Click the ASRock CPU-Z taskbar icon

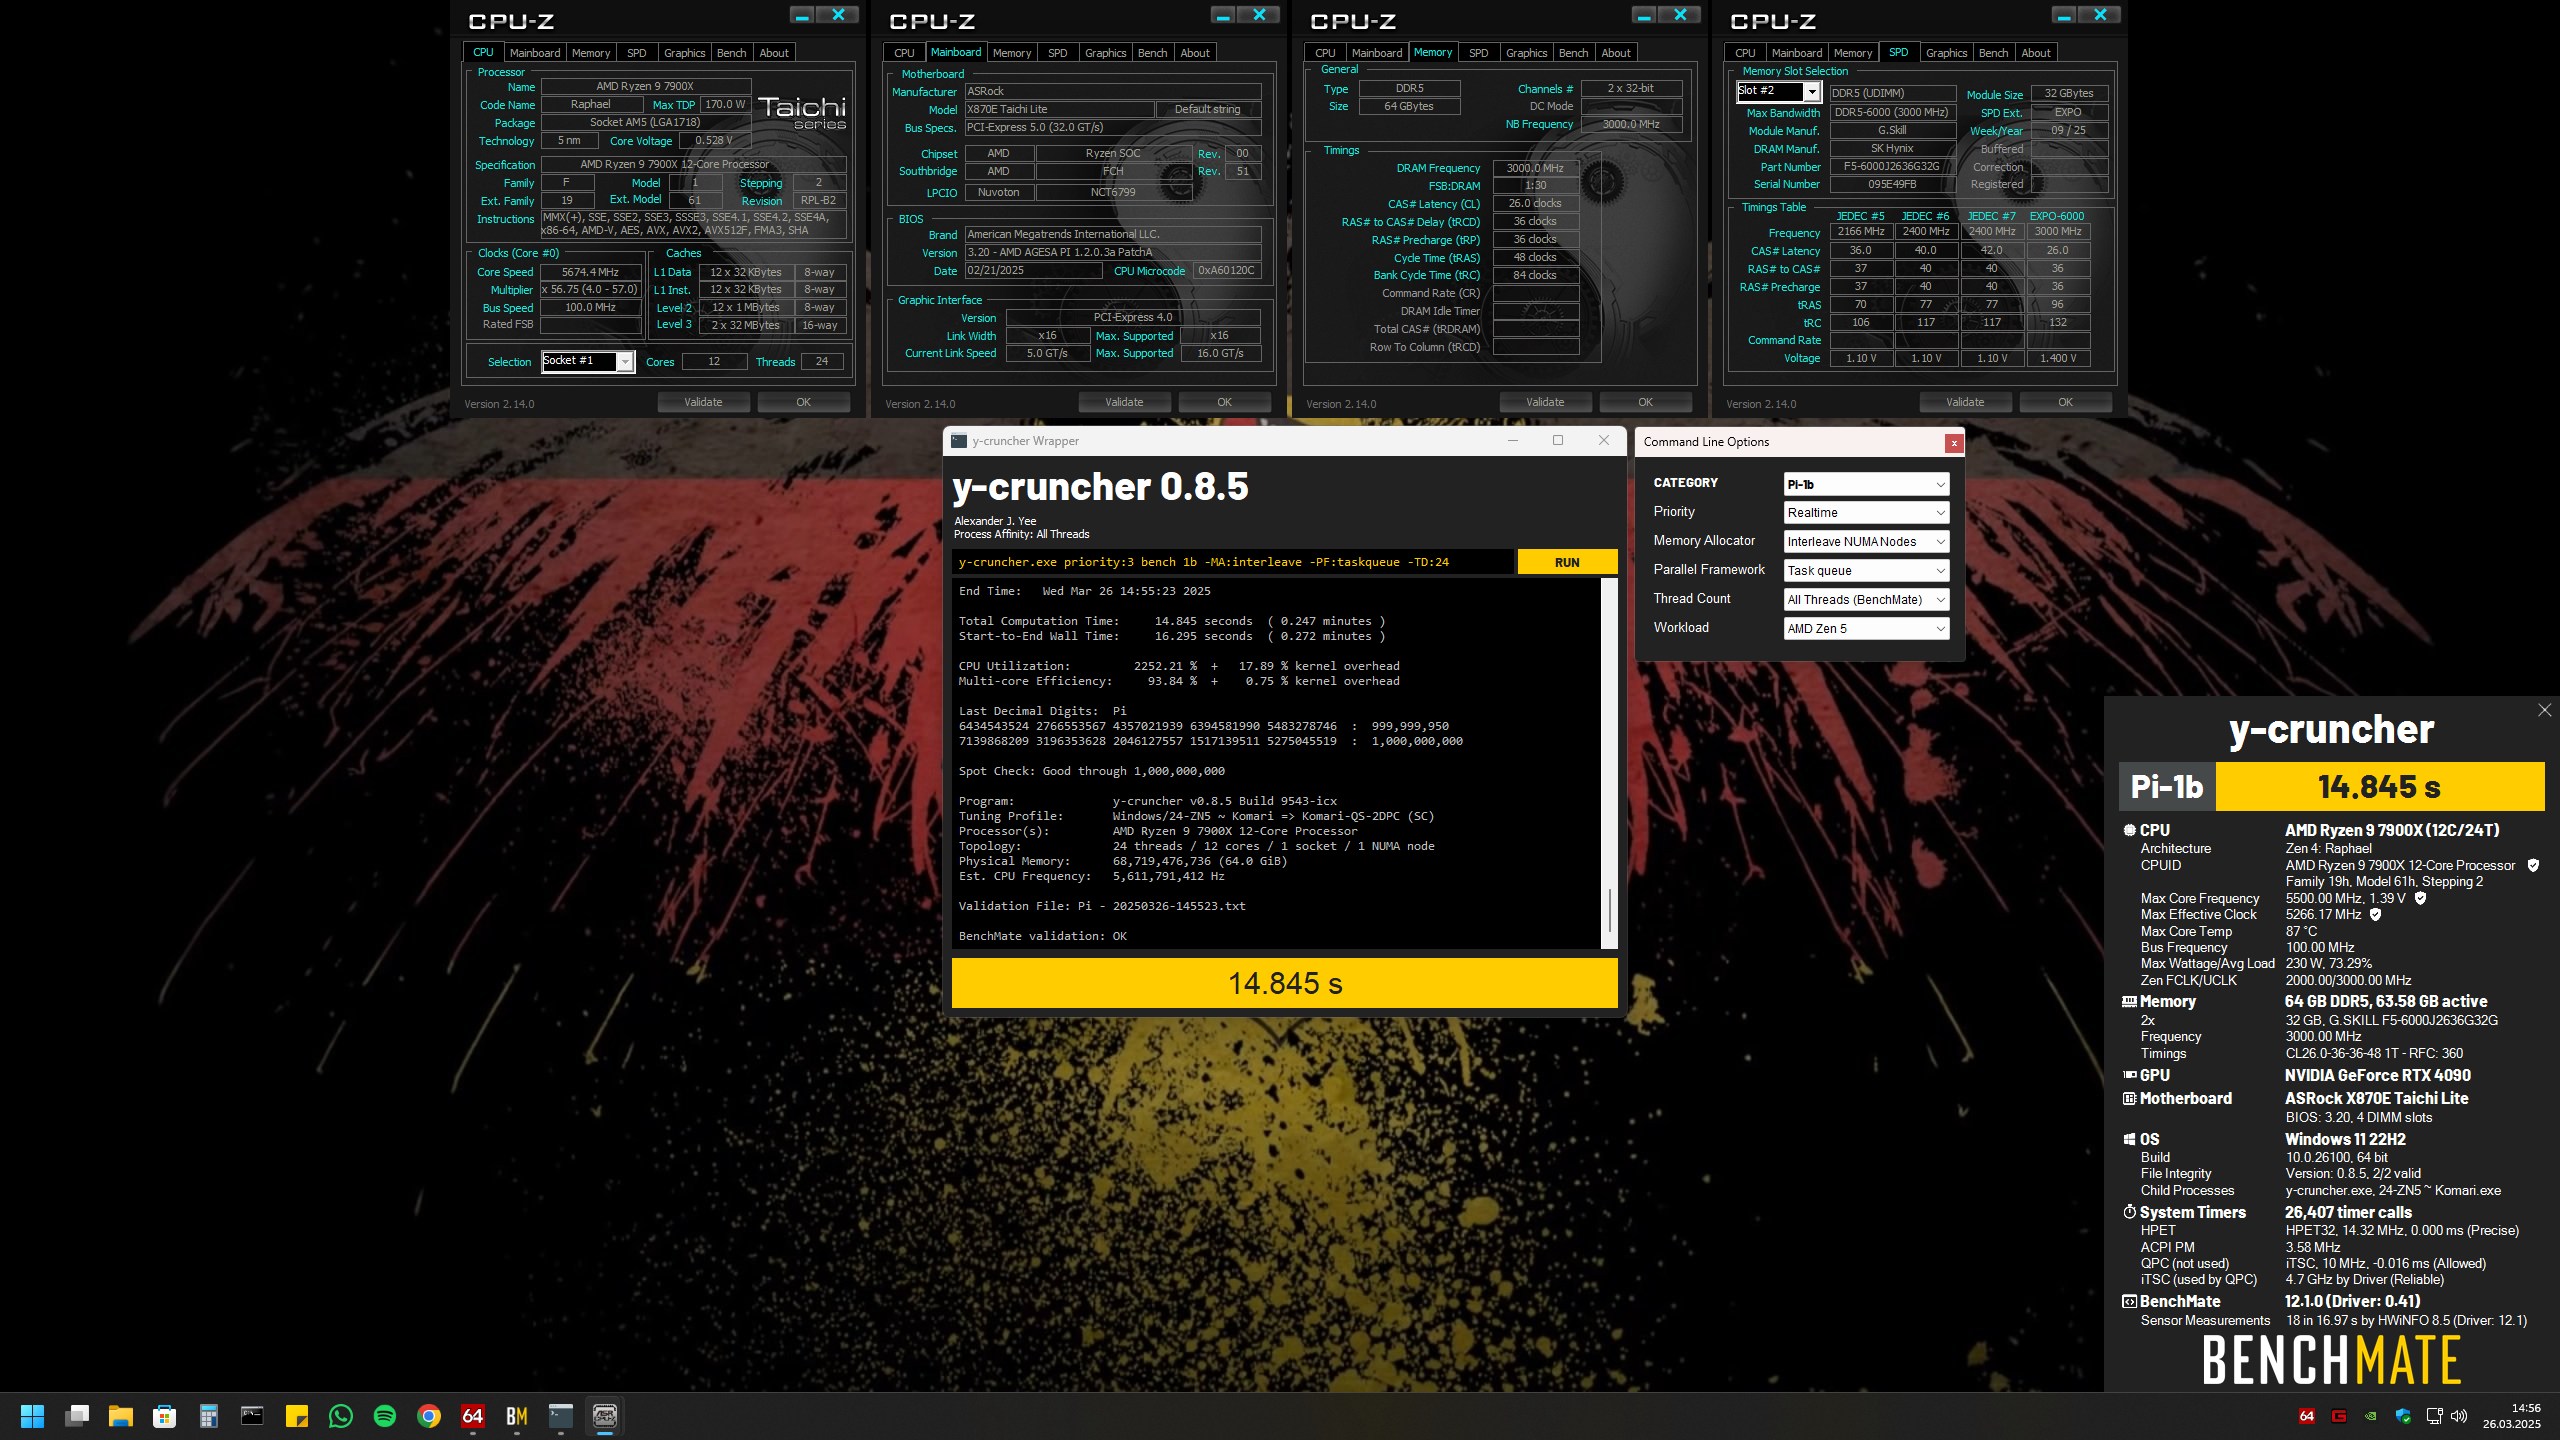[605, 1416]
